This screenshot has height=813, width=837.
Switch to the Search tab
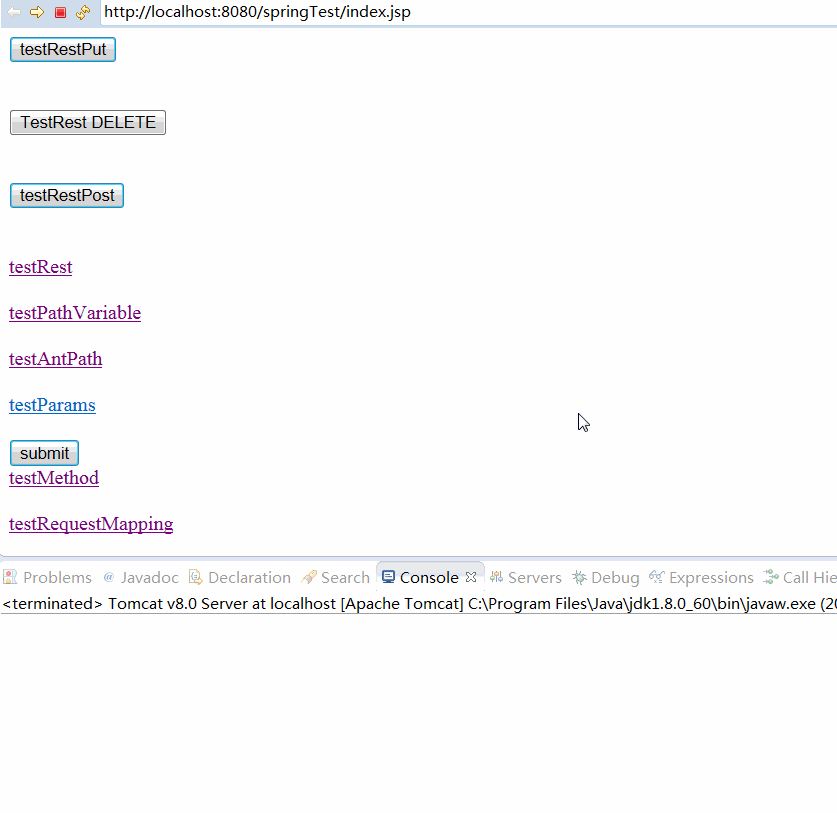(x=335, y=578)
